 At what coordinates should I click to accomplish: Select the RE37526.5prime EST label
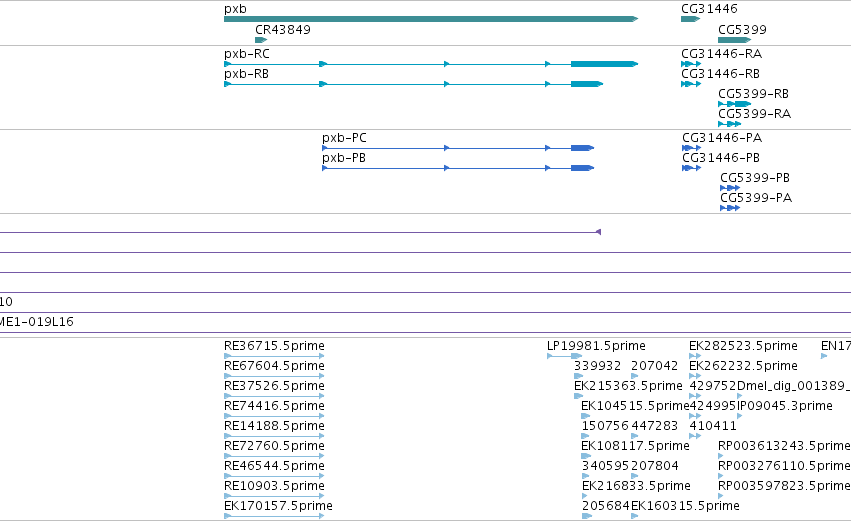click(274, 386)
